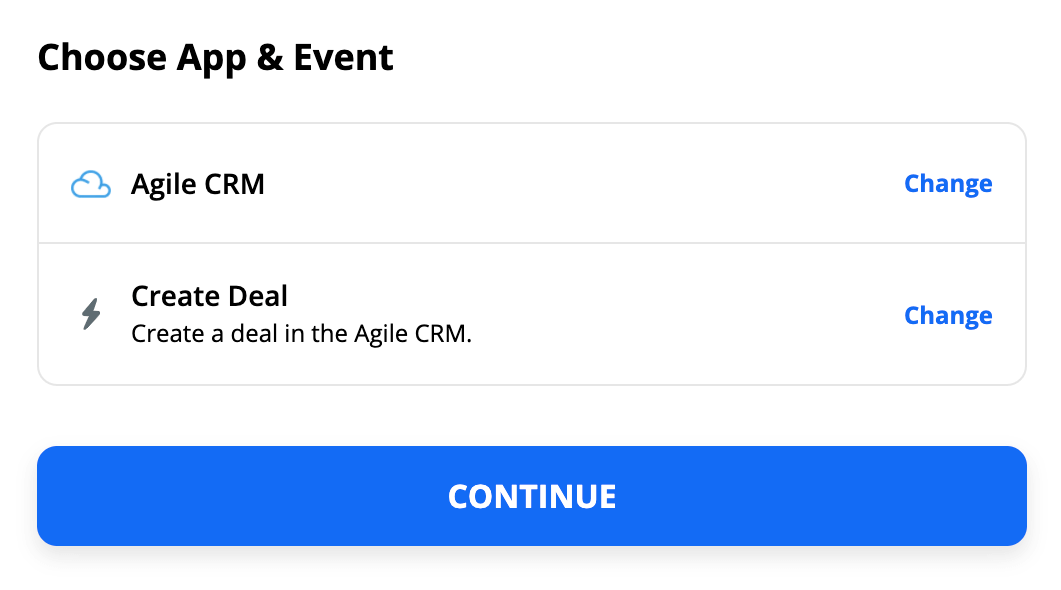Viewport: 1061px width, 590px height.
Task: Select the Create Deal event title
Action: click(x=209, y=296)
